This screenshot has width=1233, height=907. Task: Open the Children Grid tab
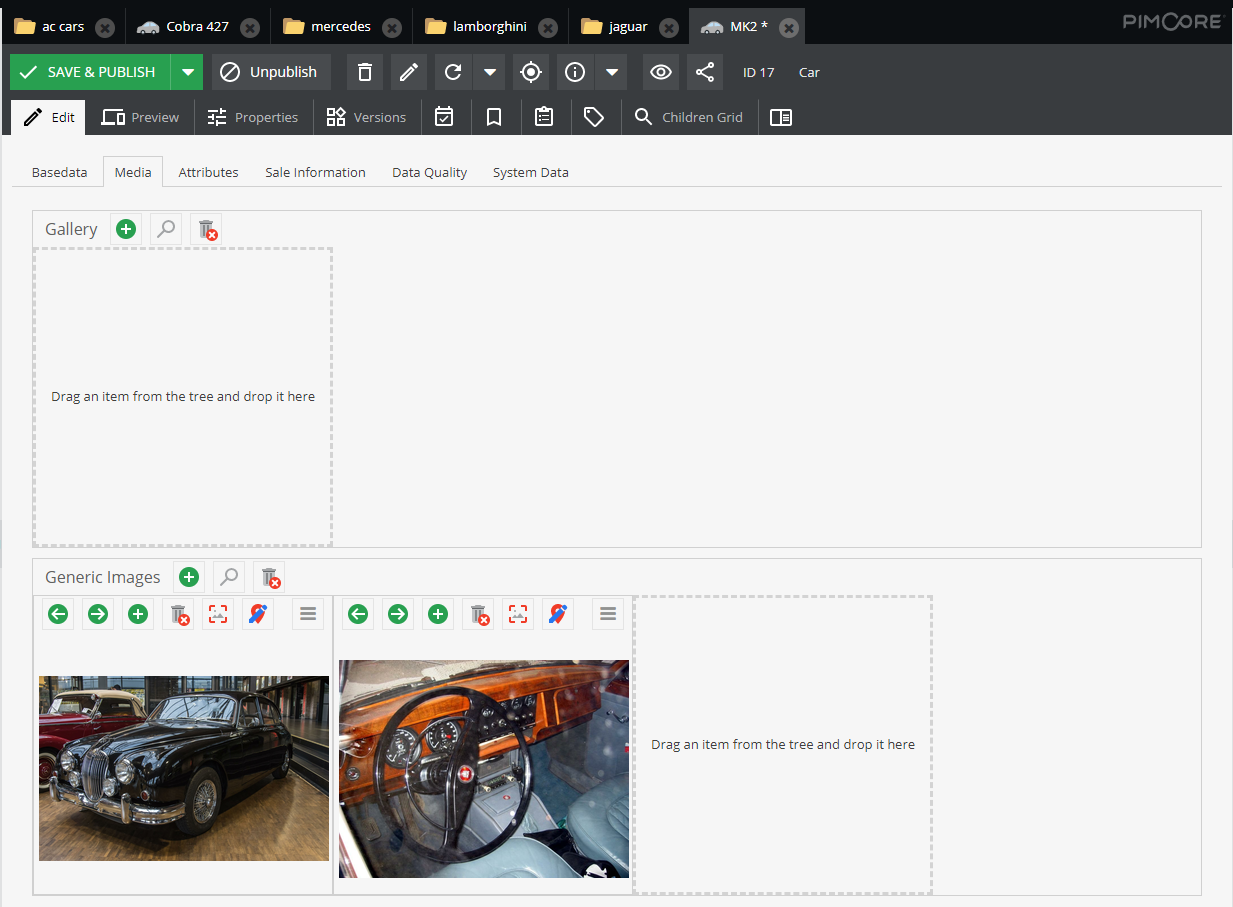pyautogui.click(x=689, y=117)
